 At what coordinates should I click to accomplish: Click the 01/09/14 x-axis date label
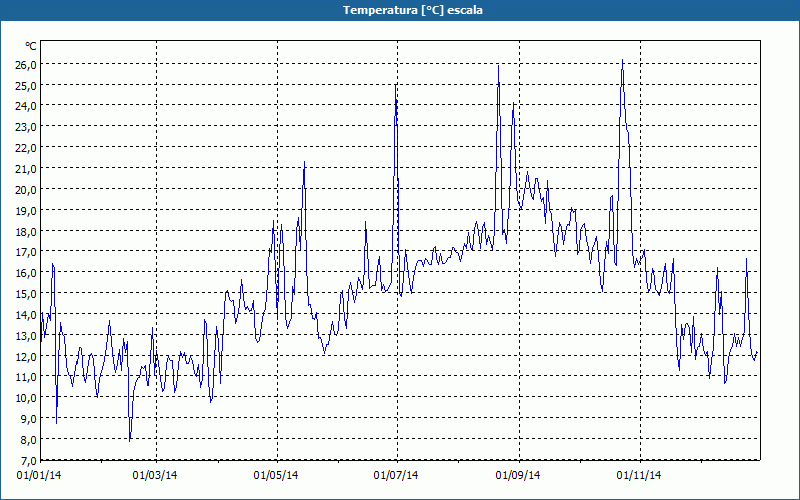coord(518,475)
